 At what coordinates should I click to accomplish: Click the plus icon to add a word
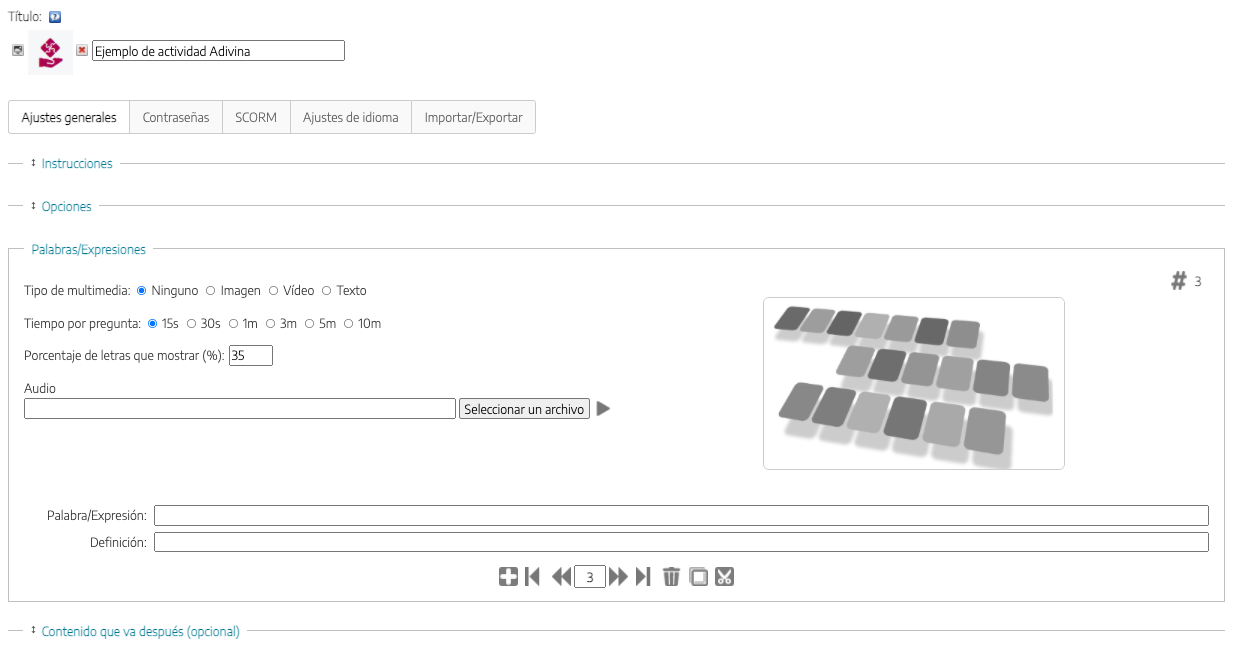[x=508, y=577]
